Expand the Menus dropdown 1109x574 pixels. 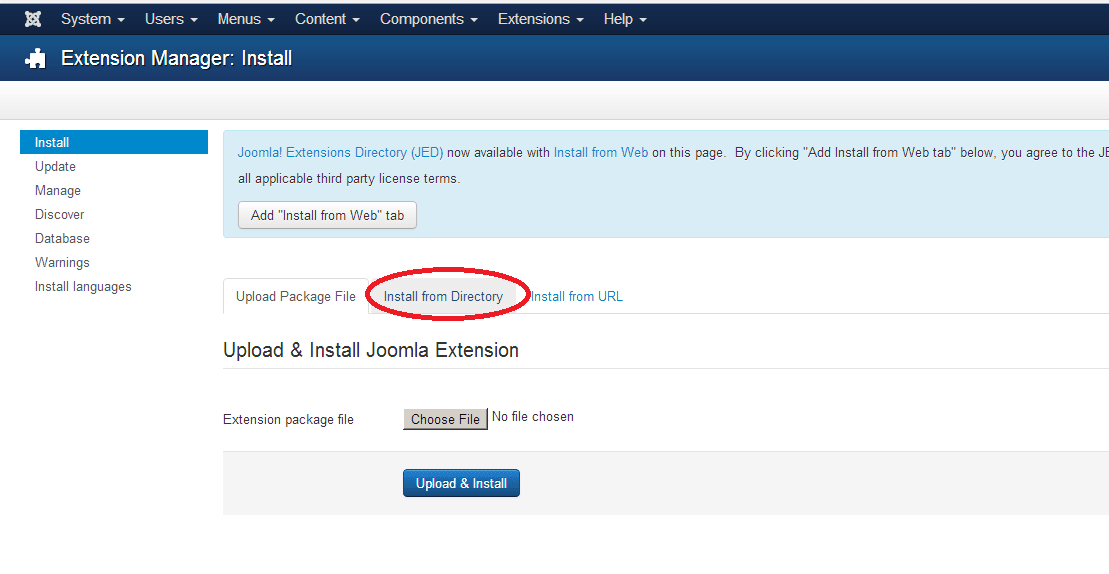(246, 19)
